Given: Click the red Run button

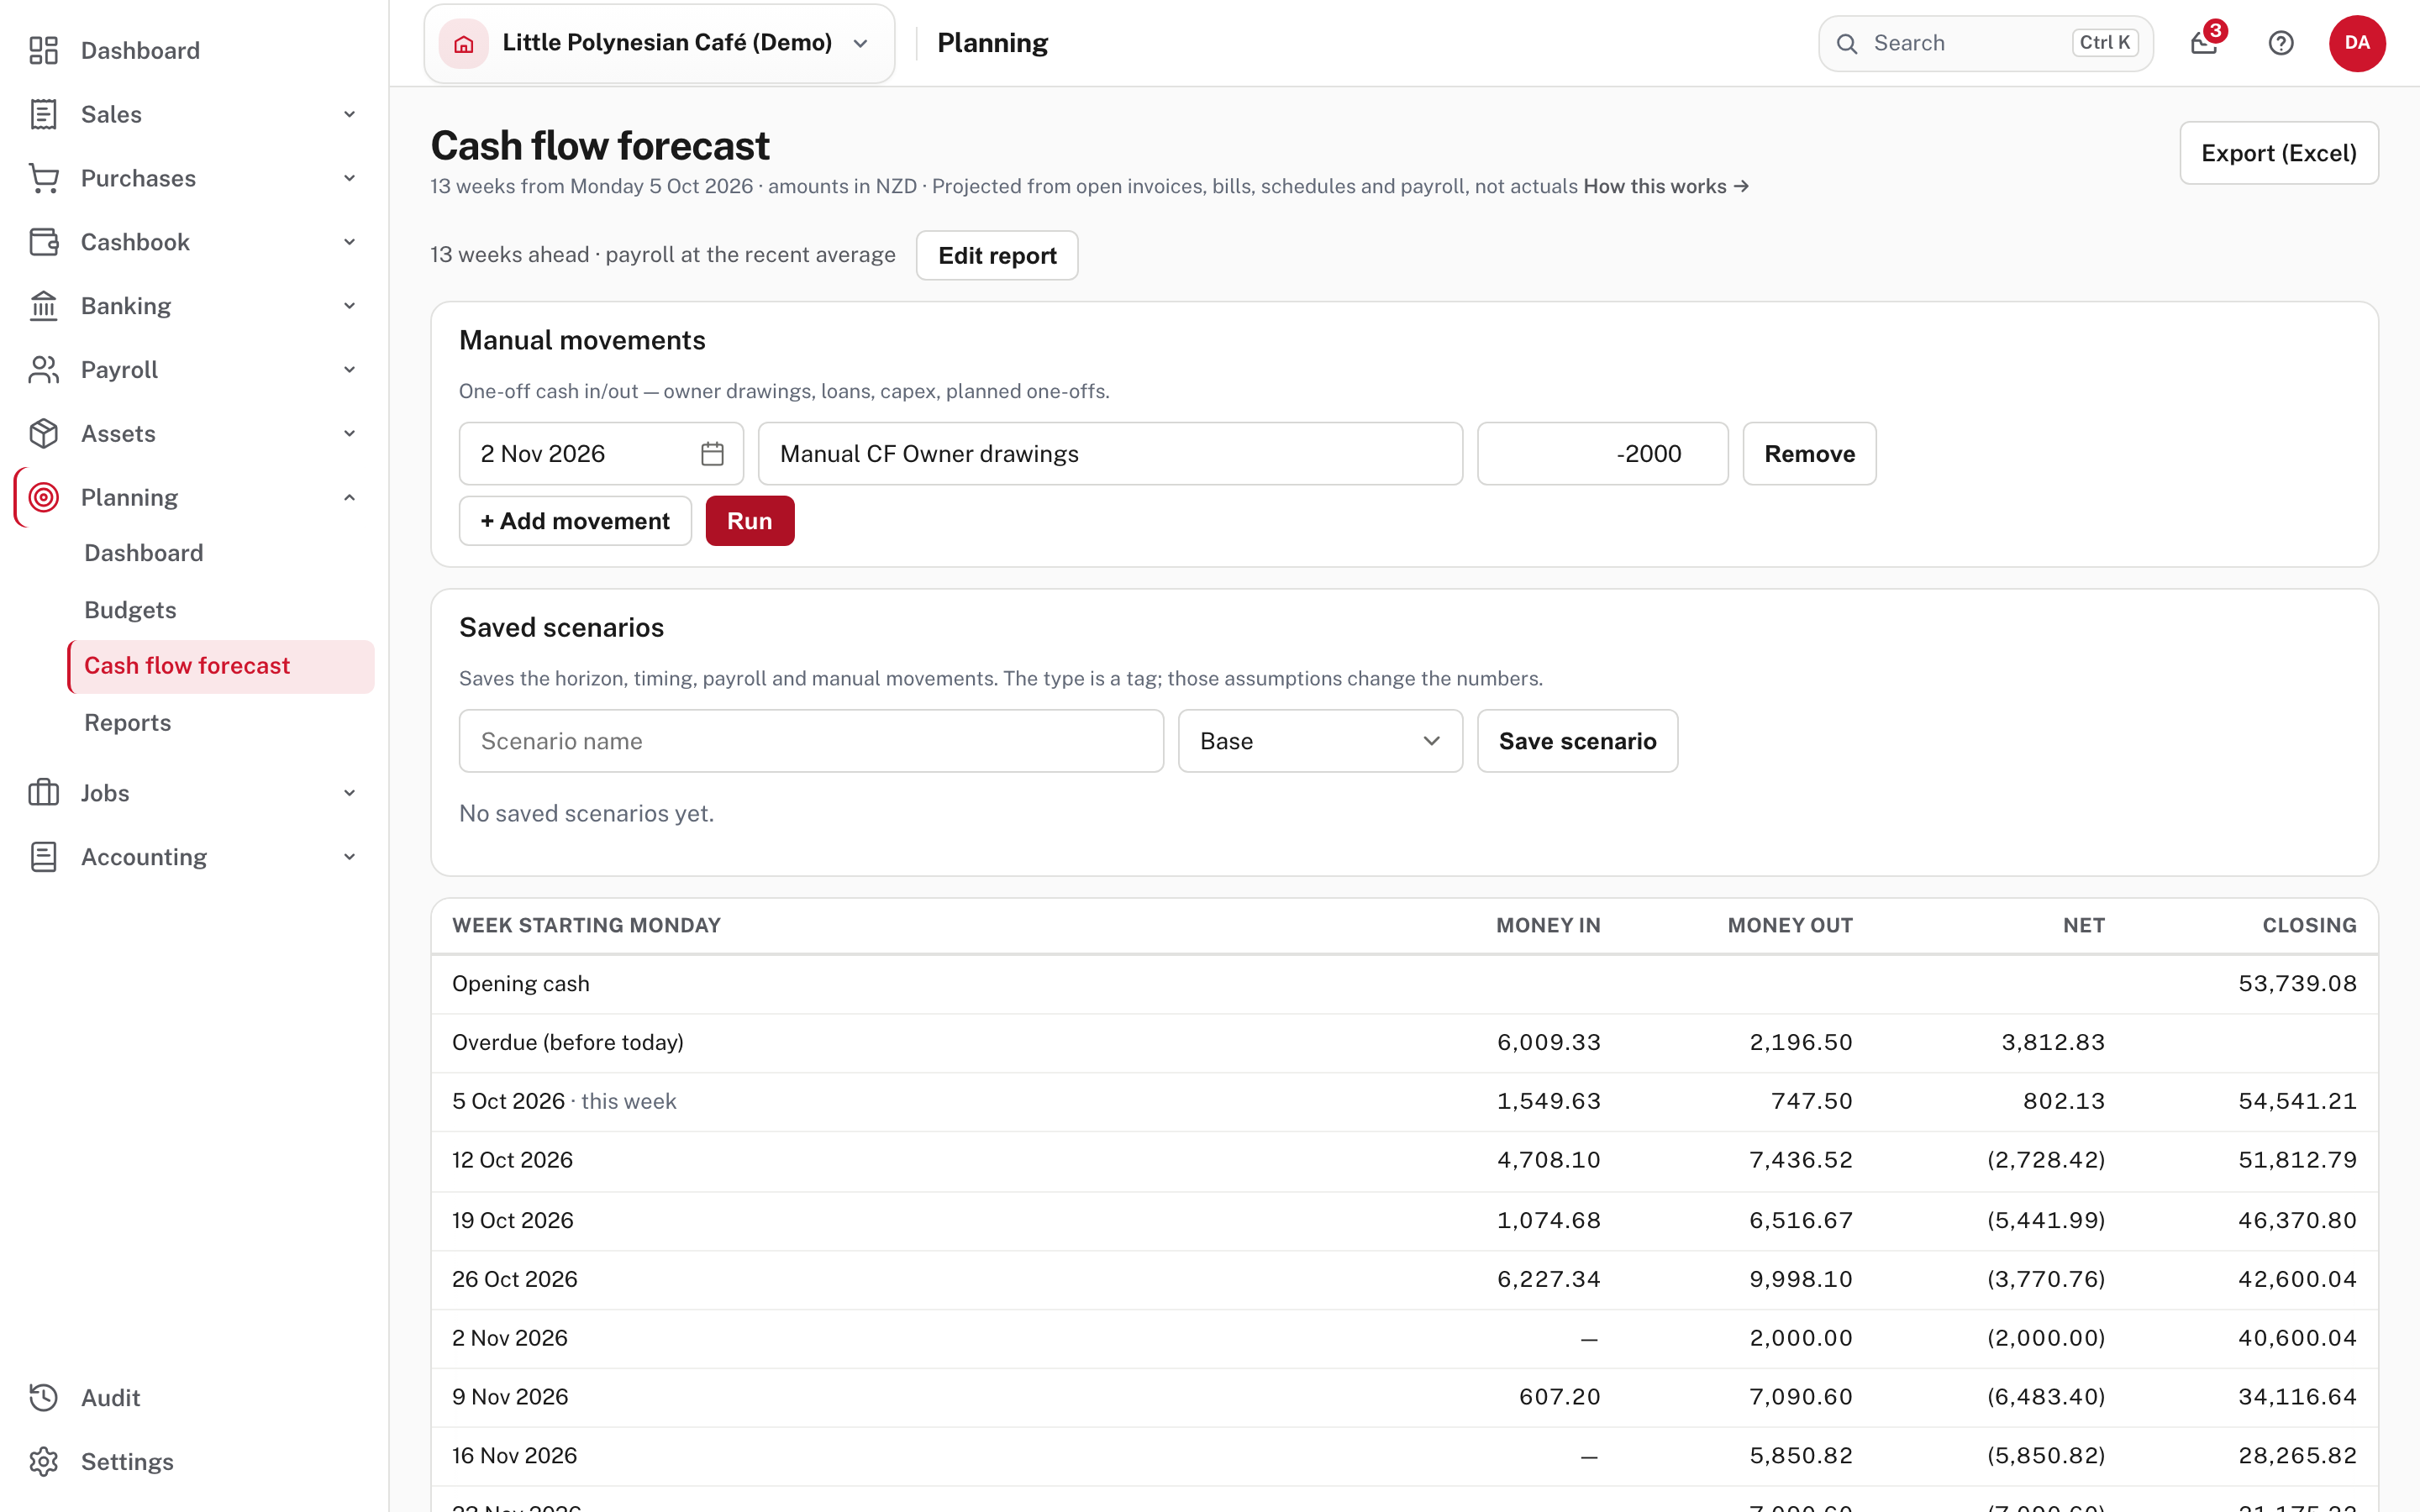Looking at the screenshot, I should pyautogui.click(x=750, y=521).
